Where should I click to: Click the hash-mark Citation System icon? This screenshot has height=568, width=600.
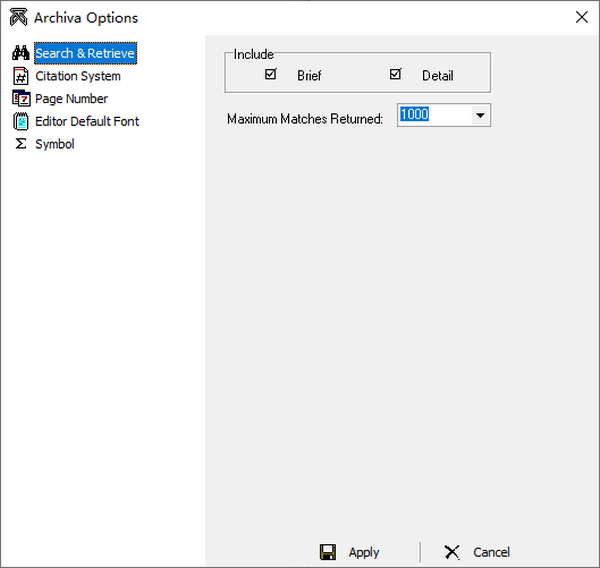tap(20, 76)
